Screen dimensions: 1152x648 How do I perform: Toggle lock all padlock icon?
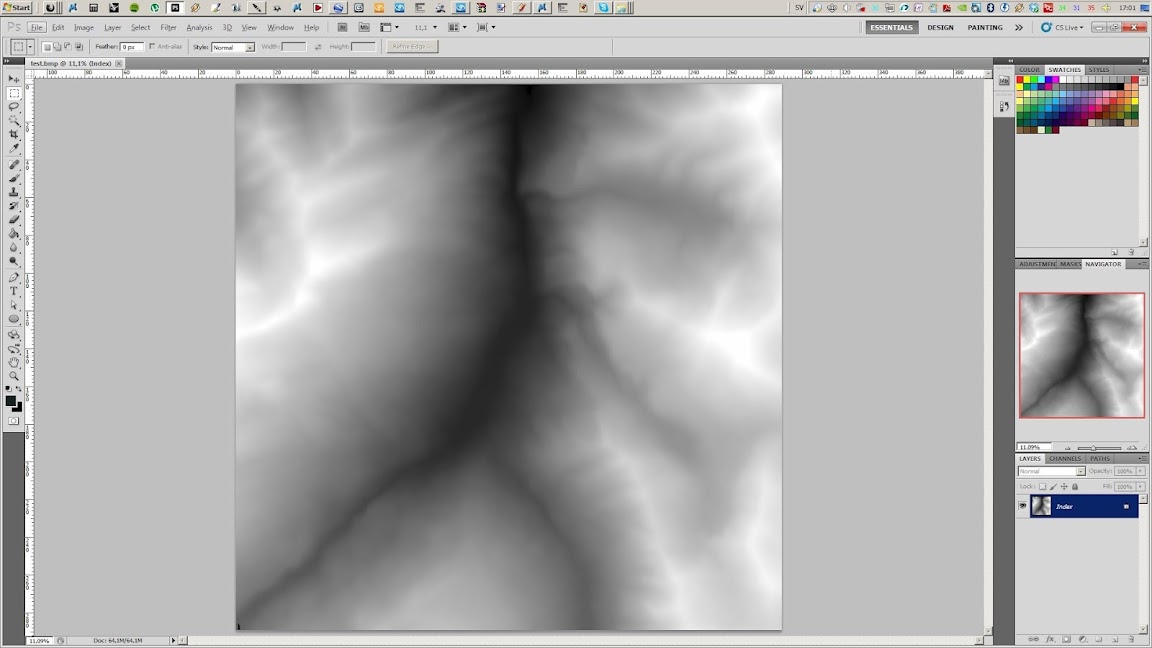click(x=1075, y=486)
